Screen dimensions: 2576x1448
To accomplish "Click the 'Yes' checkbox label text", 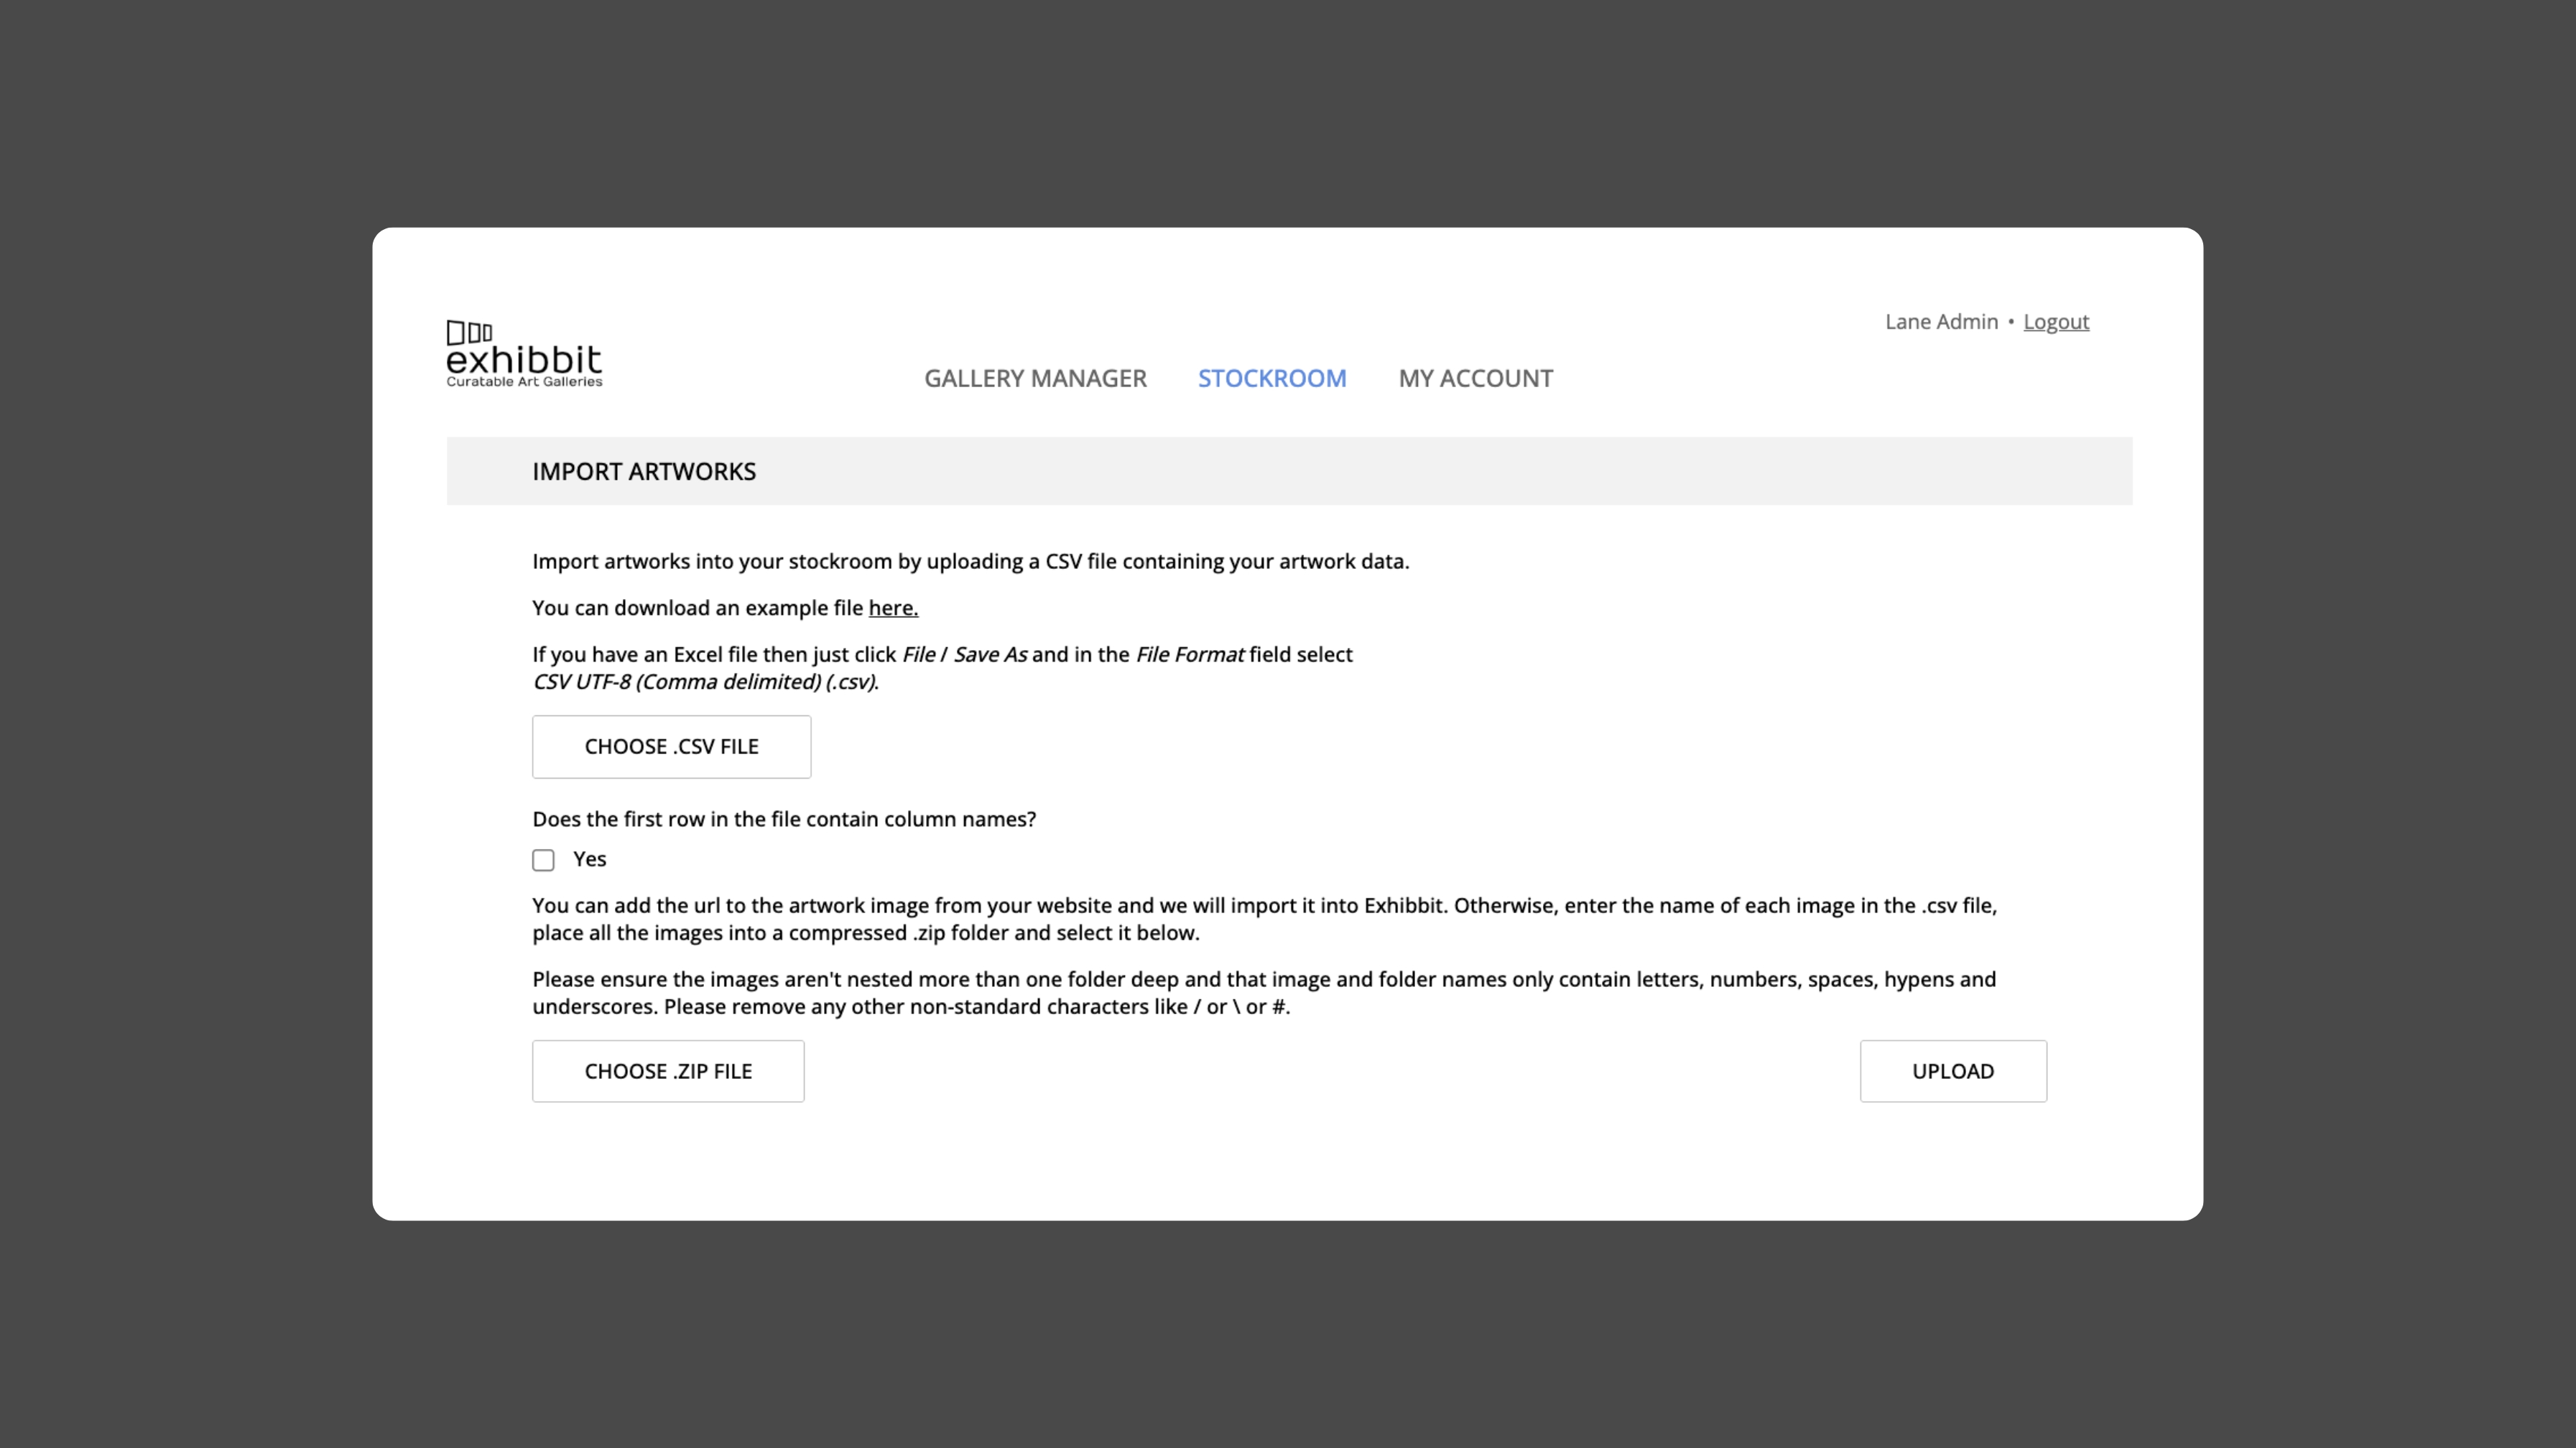I will (x=589, y=859).
